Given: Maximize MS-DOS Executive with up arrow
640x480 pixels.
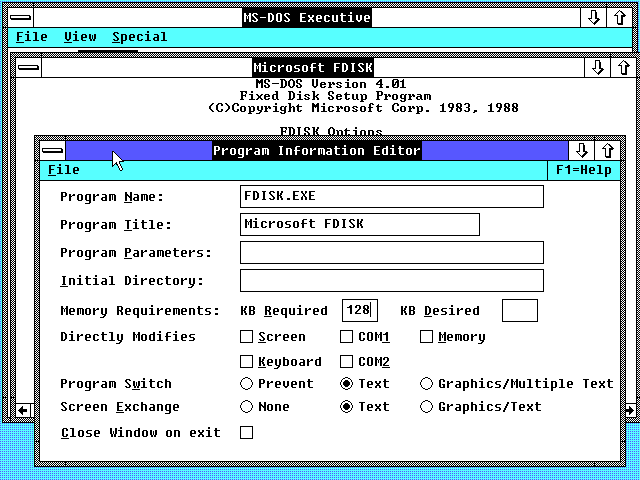Looking at the screenshot, I should [x=620, y=18].
